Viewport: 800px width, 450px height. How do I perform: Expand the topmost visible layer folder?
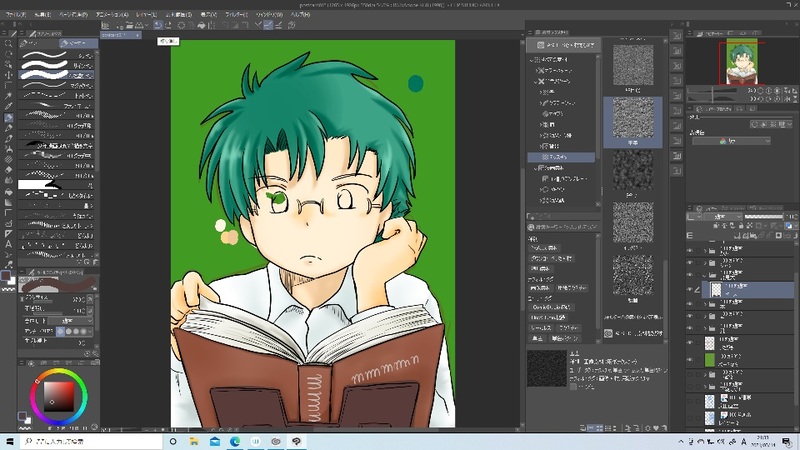point(706,251)
